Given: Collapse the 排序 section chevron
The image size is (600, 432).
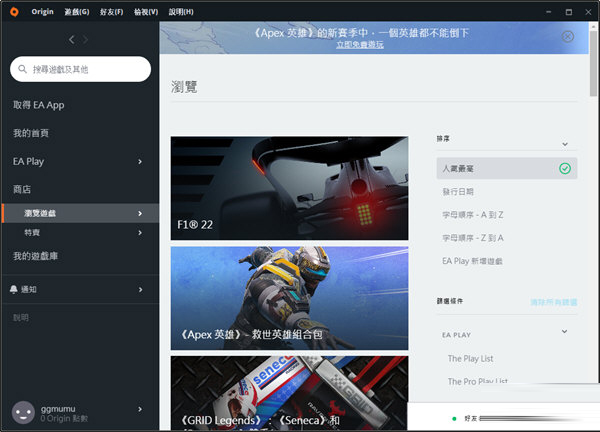Looking at the screenshot, I should 564,145.
